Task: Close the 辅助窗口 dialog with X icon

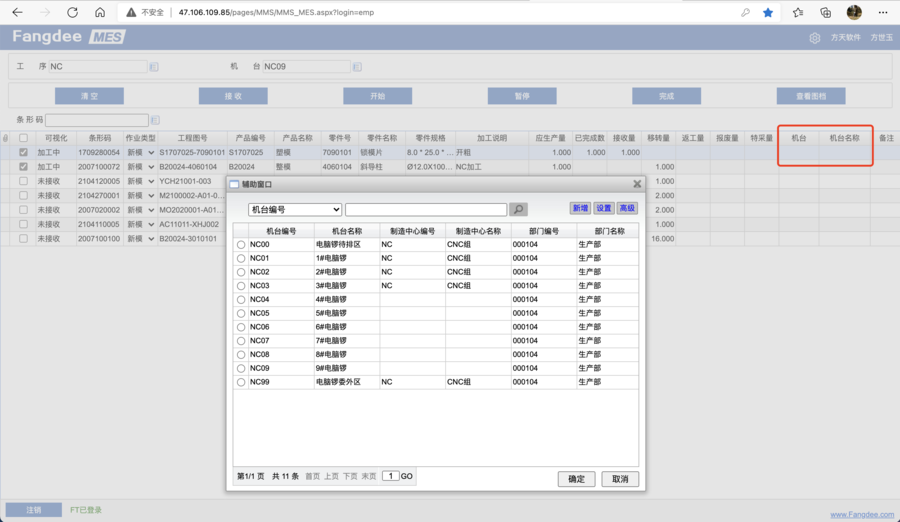Action: [x=637, y=184]
